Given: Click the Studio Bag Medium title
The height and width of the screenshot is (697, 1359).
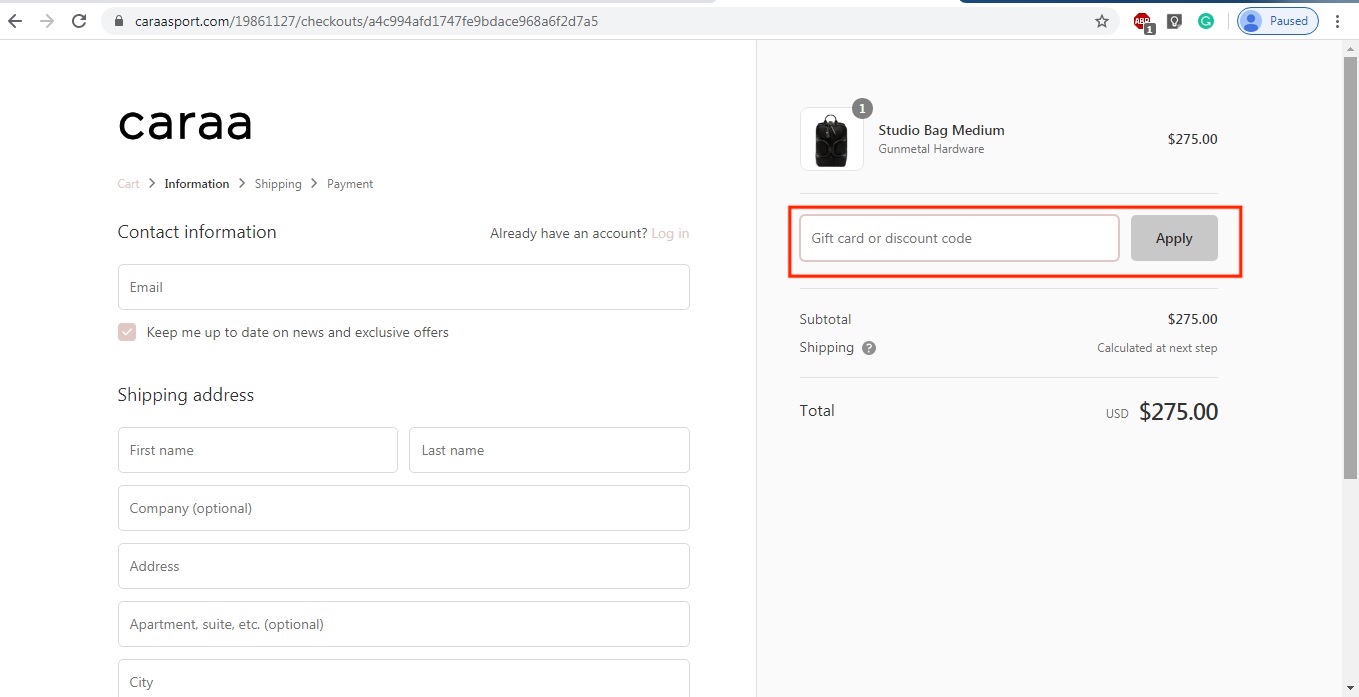Looking at the screenshot, I should [x=941, y=130].
